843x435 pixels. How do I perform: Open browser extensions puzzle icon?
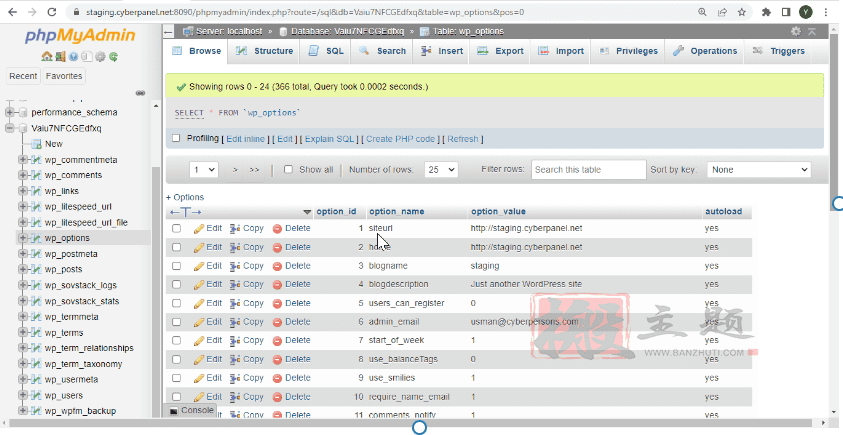pos(767,12)
